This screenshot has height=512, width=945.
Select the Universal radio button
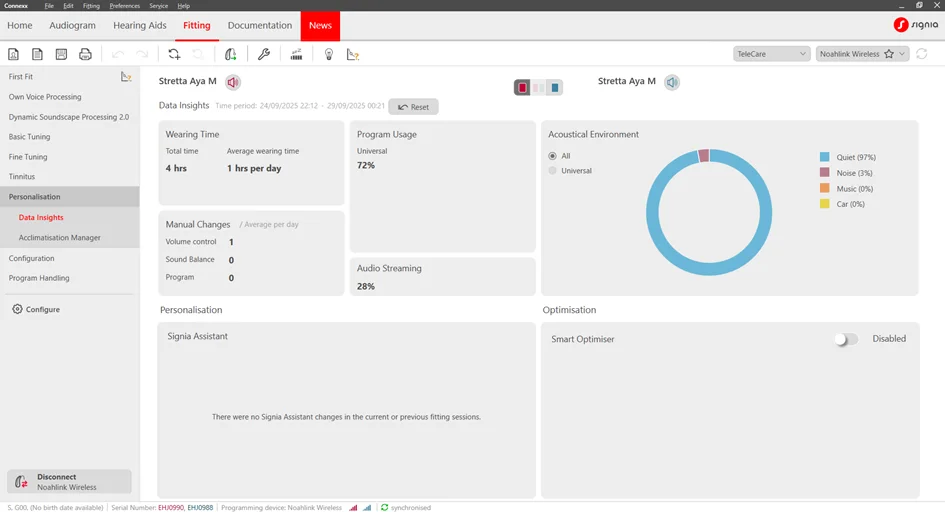[x=552, y=171]
